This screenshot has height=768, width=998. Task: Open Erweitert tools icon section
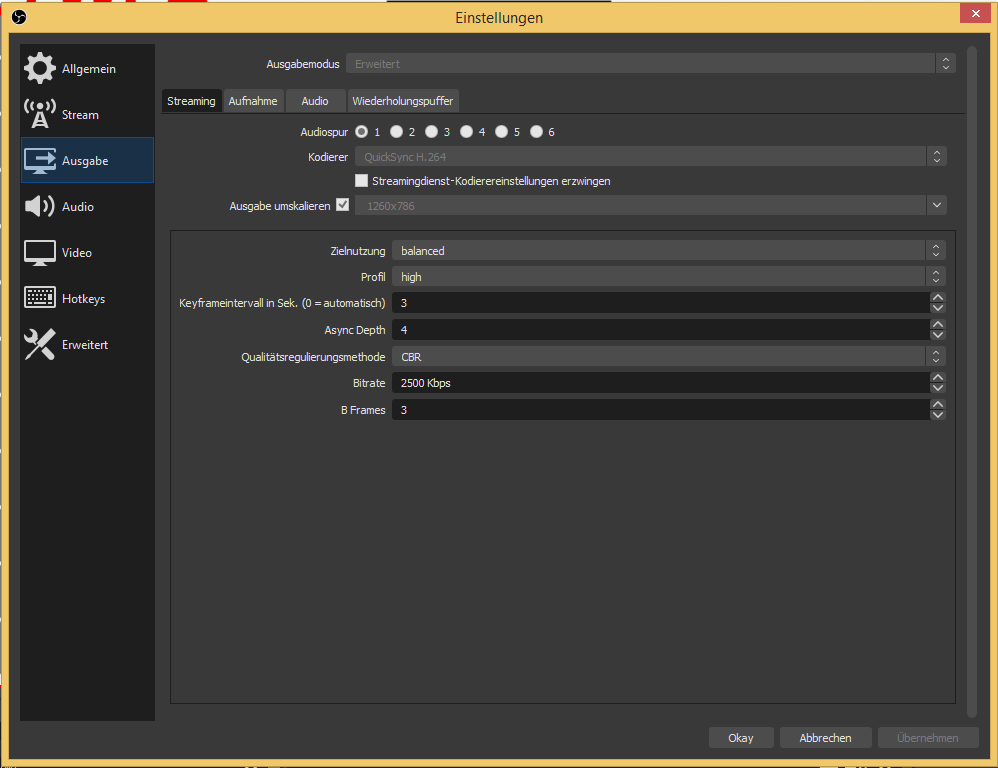tap(40, 345)
